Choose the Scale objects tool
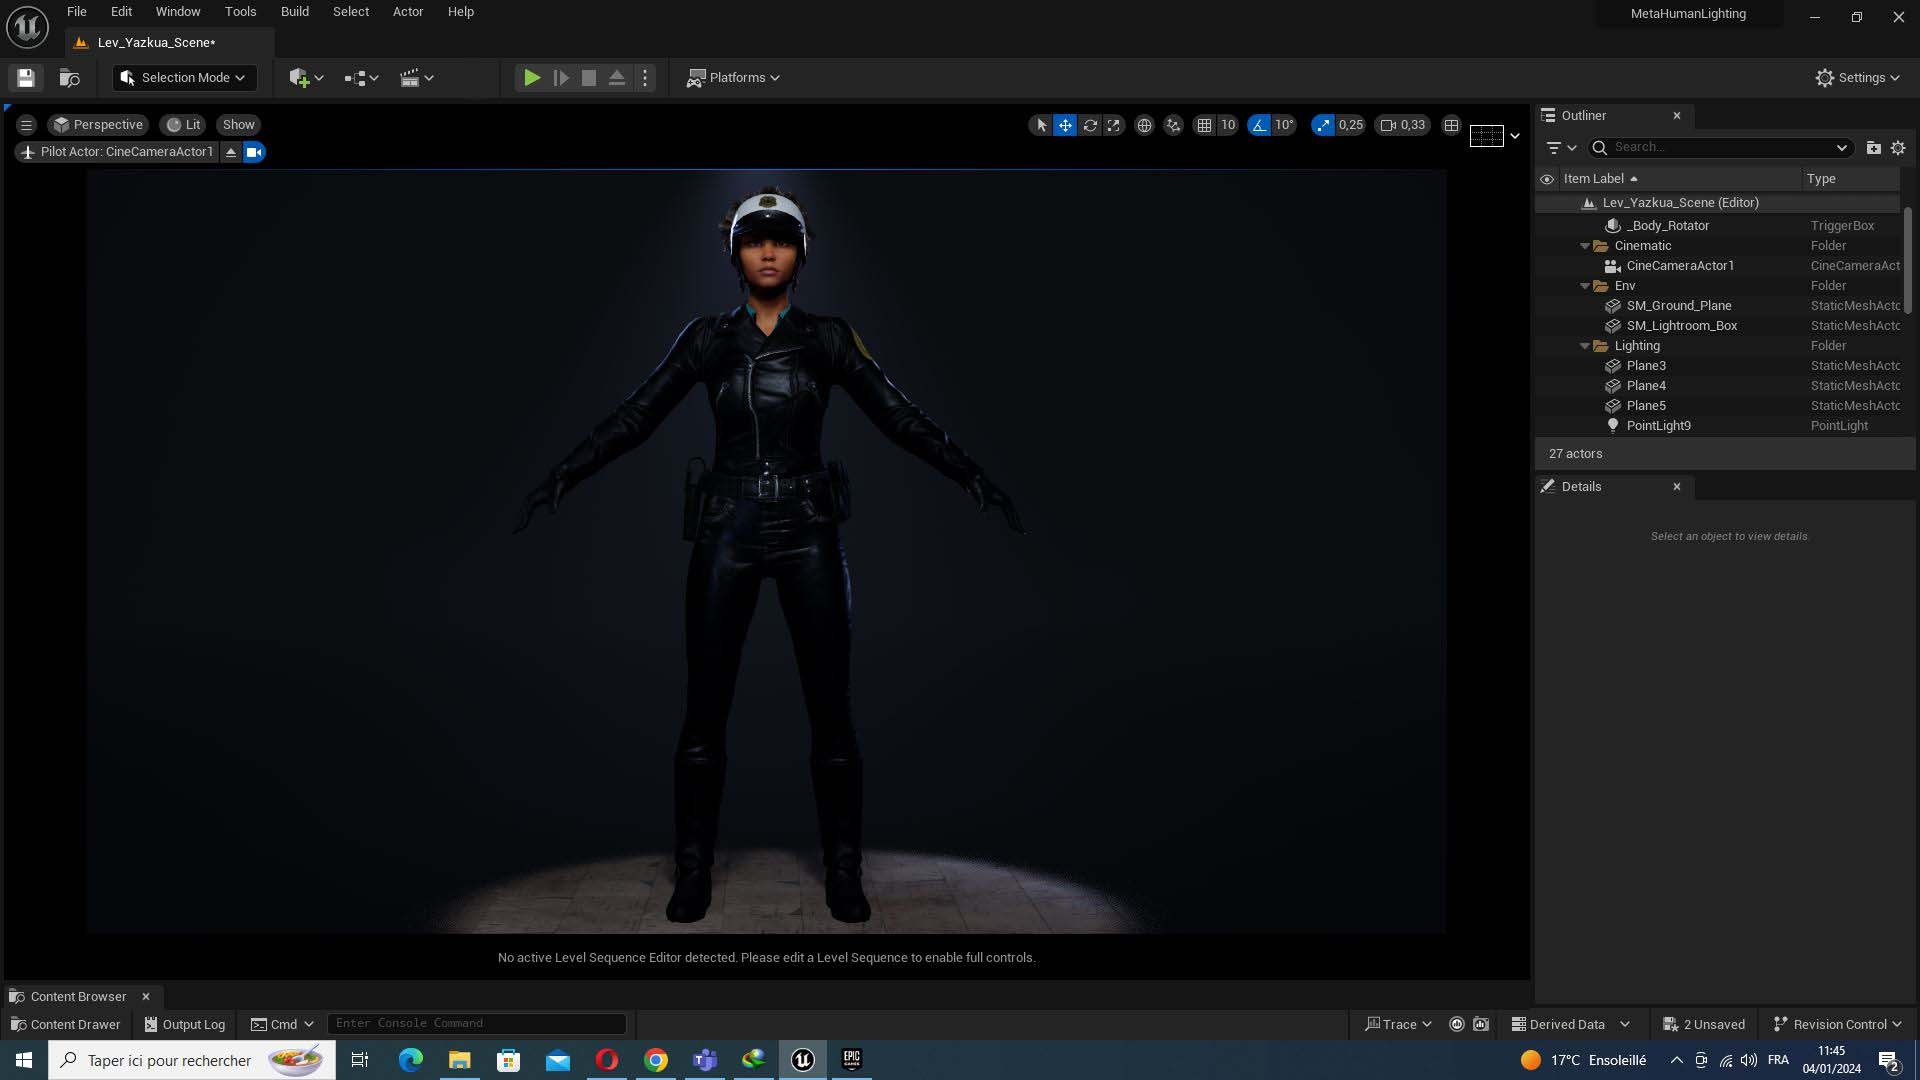Screen dimensions: 1920x1080 point(1113,125)
